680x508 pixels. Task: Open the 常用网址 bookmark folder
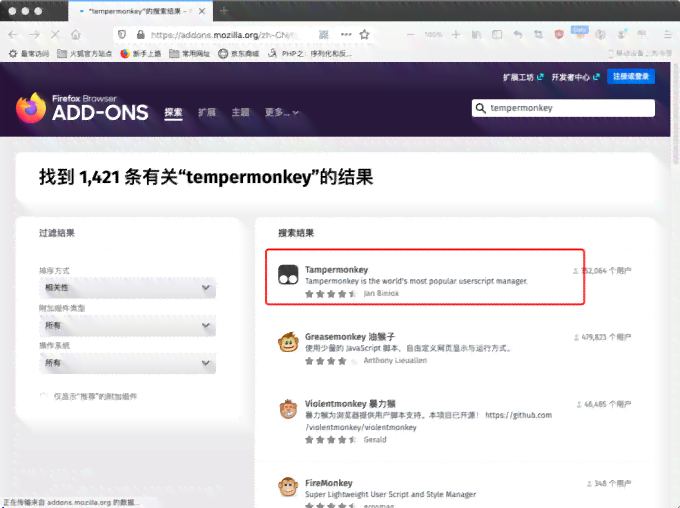[190, 53]
